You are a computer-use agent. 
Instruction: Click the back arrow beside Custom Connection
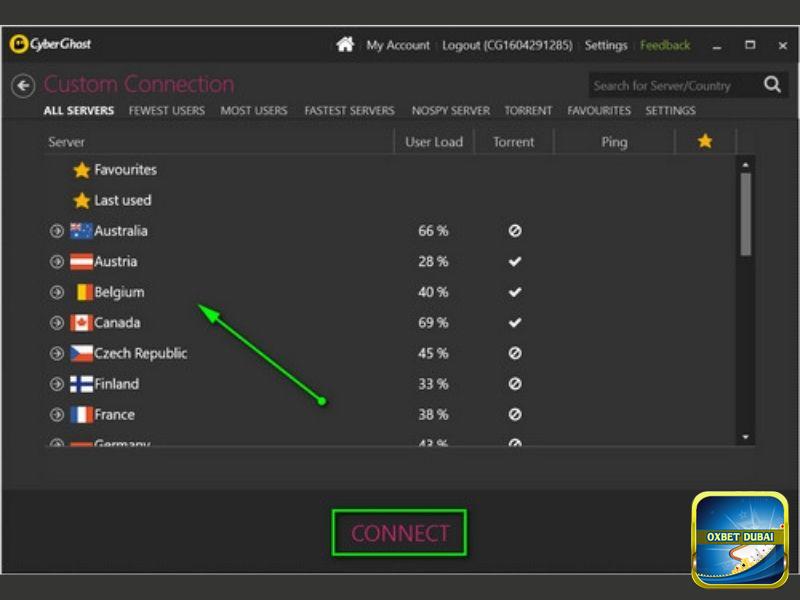22,86
